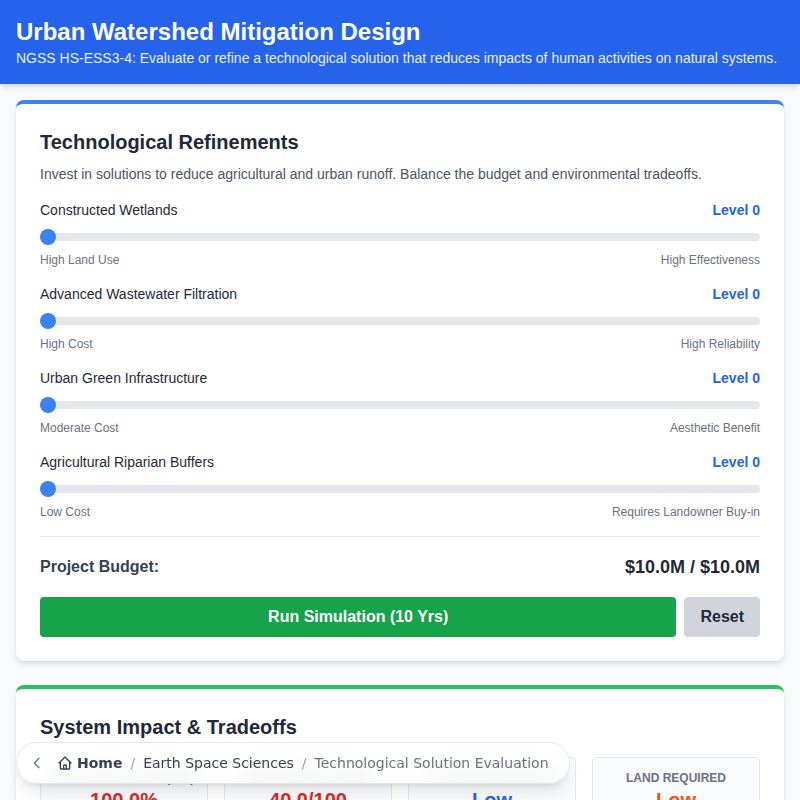
Task: Select the Land Required Low metric card
Action: point(675,785)
